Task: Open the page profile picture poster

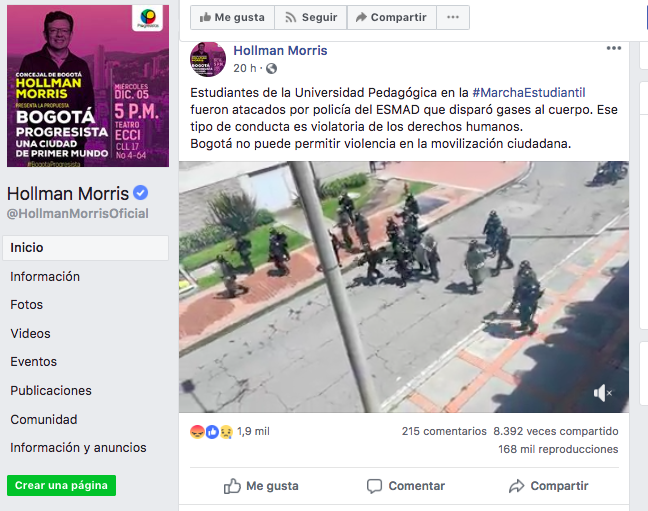Action: tap(88, 86)
